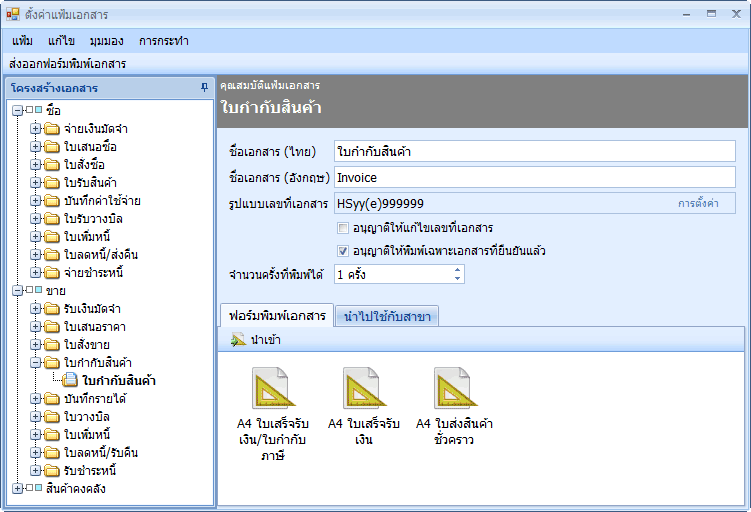Image resolution: width=751 pixels, height=512 pixels.
Task: Click the ชื่อเอกสาร (อังกฤษ) Invoice input field
Action: tap(534, 177)
